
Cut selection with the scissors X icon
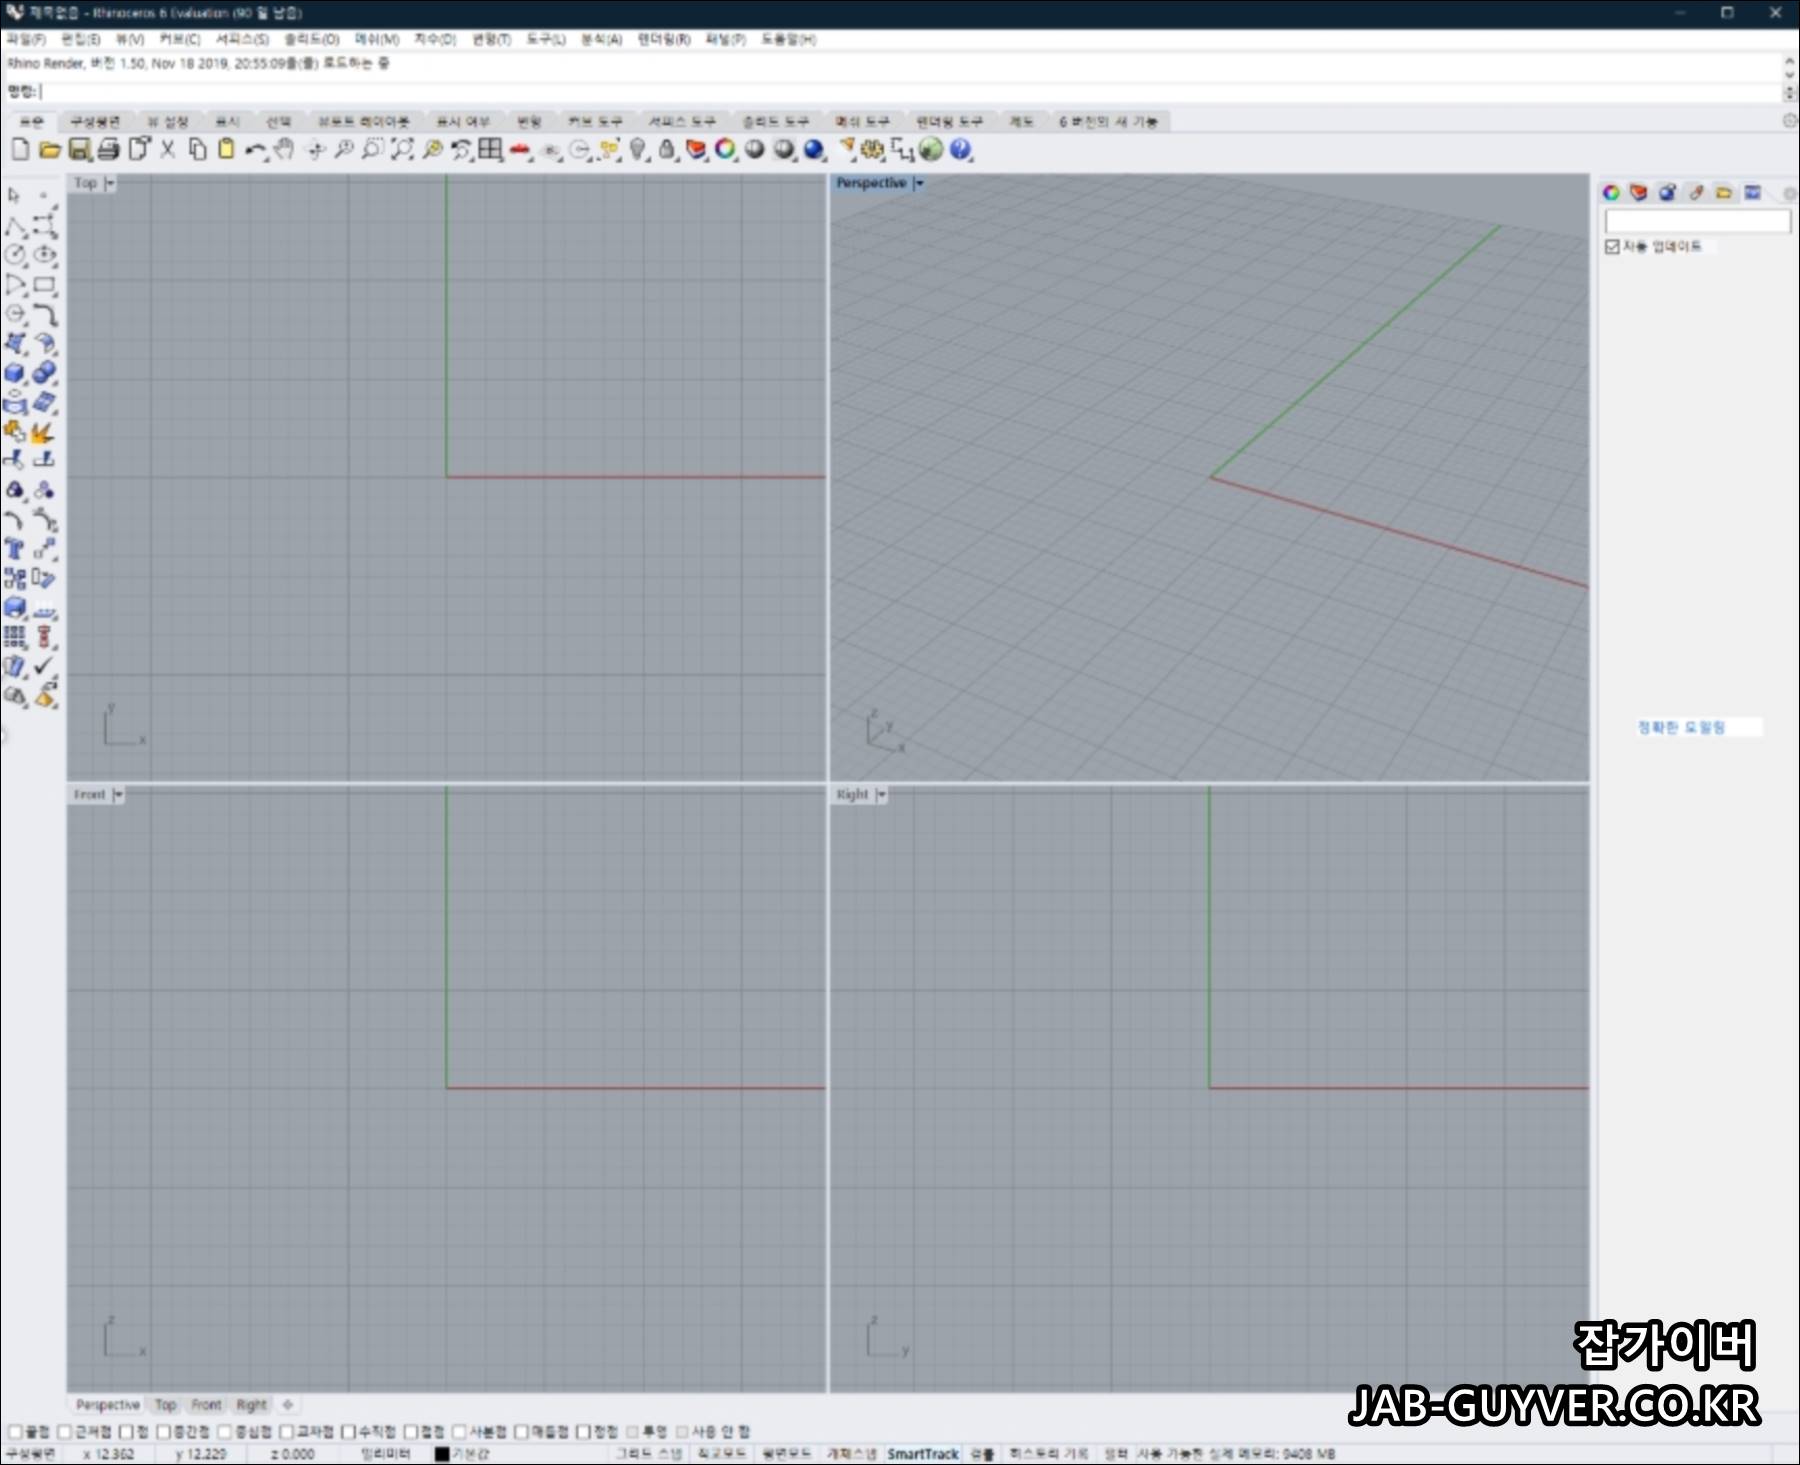tap(168, 150)
